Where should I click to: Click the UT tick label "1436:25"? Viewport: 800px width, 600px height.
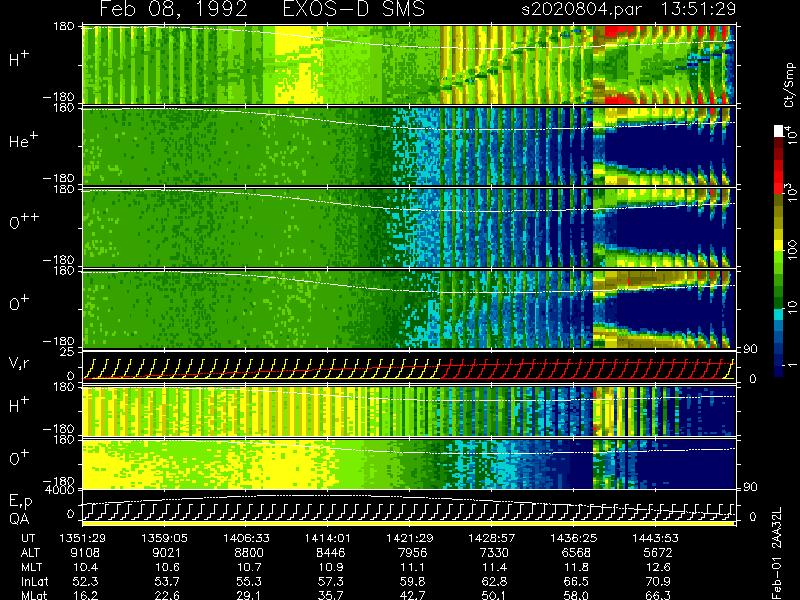click(x=573, y=538)
